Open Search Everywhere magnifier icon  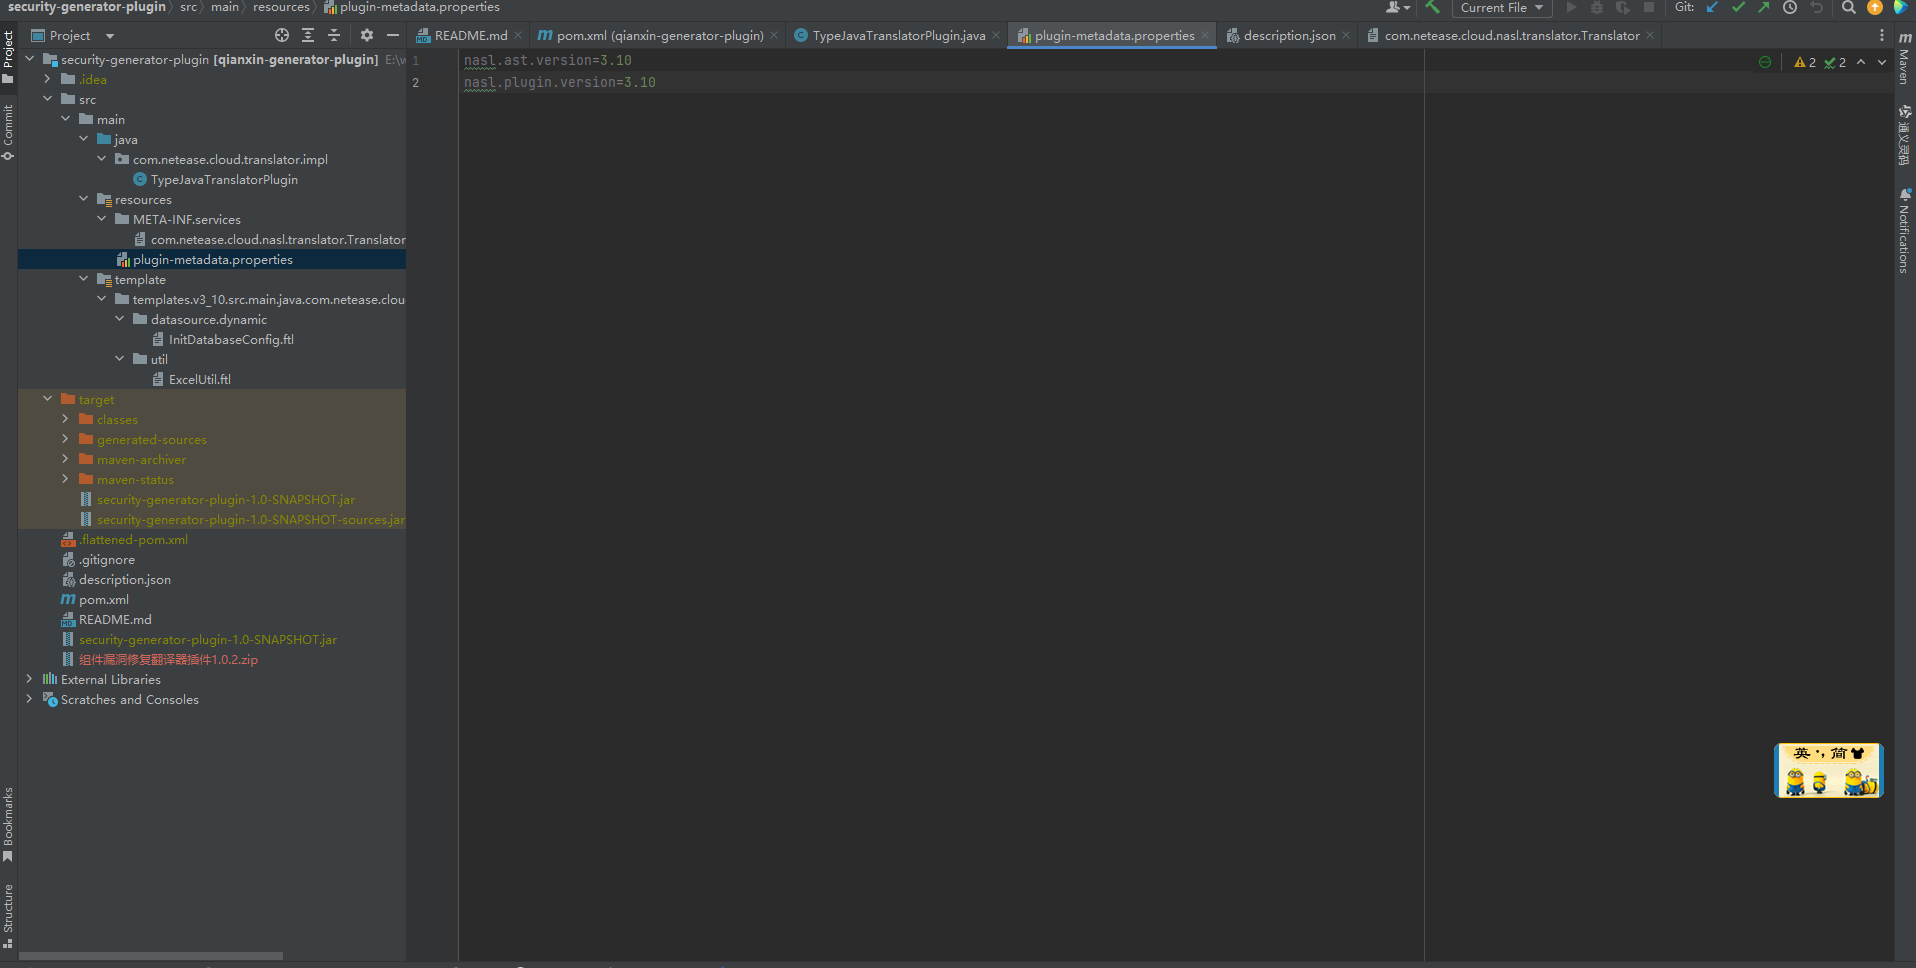coord(1849,7)
